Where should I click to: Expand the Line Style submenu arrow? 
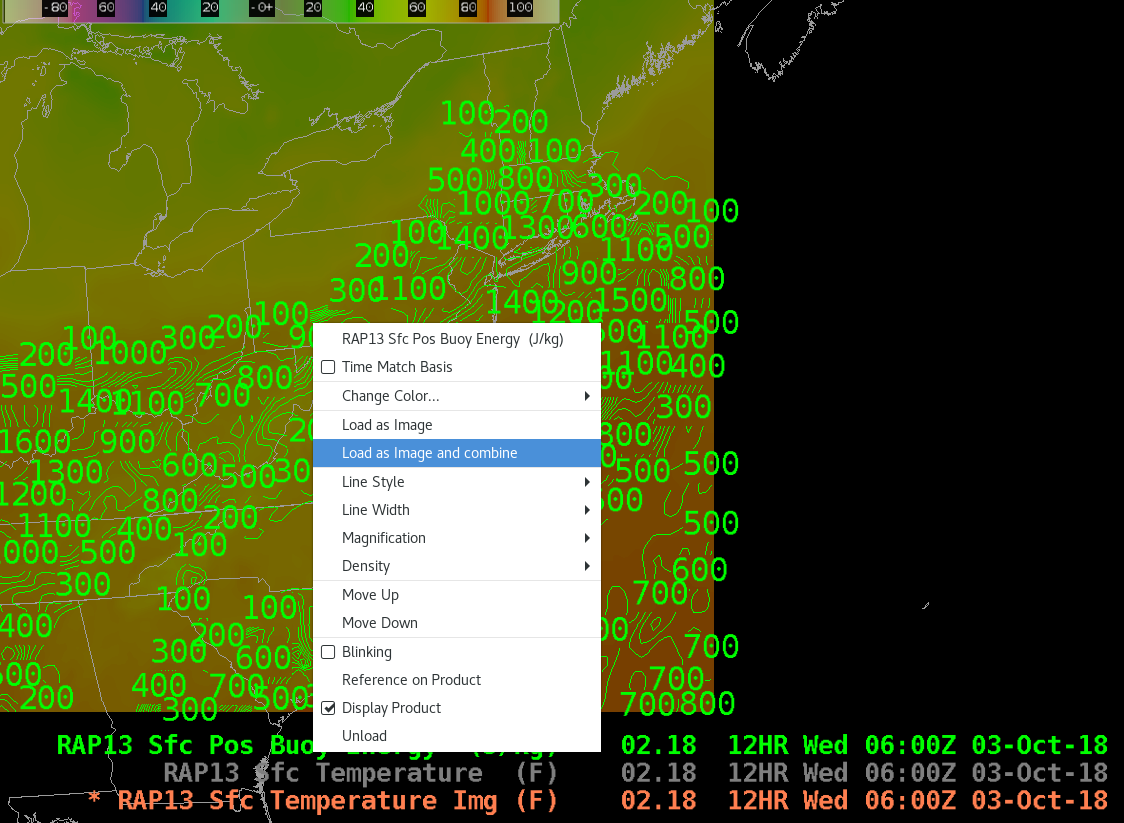(x=587, y=482)
